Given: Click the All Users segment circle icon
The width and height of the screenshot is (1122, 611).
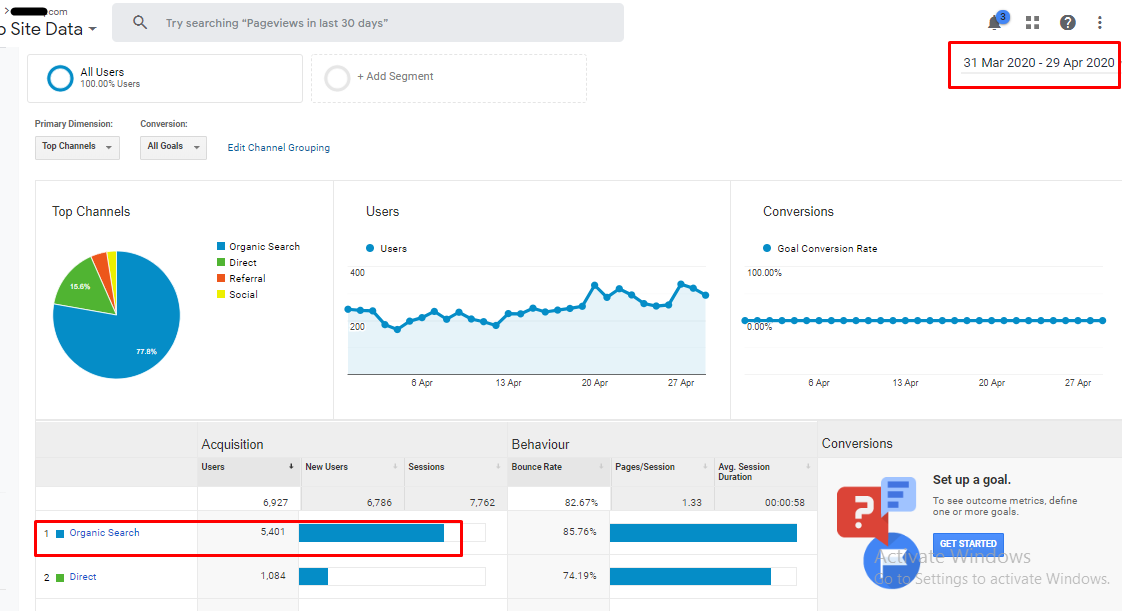Looking at the screenshot, I should point(61,78).
